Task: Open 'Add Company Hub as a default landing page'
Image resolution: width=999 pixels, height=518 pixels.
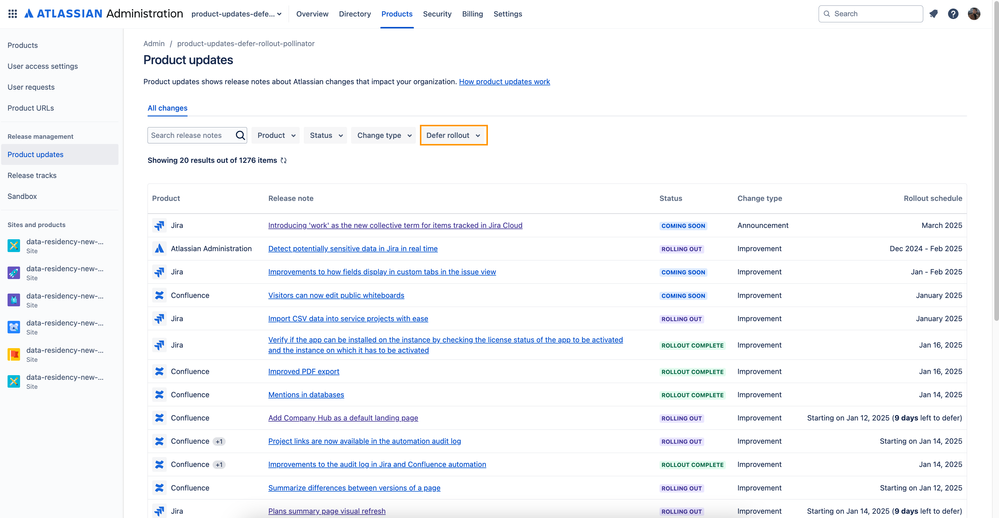Action: pos(343,418)
